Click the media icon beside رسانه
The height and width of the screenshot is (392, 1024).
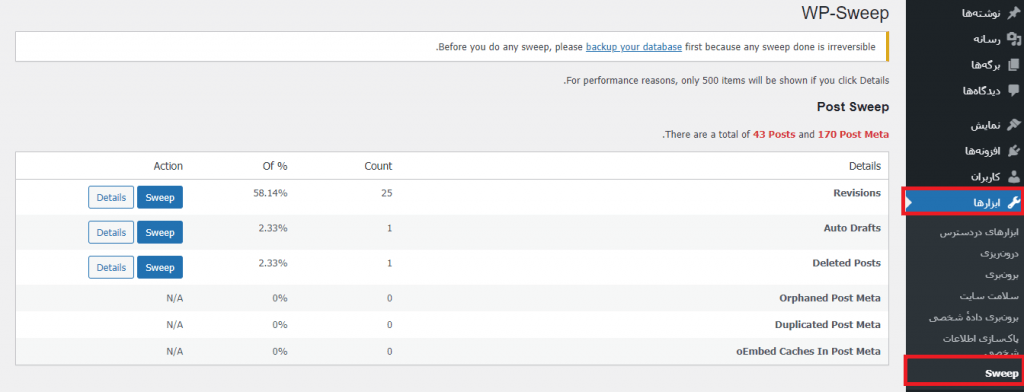[1013, 39]
